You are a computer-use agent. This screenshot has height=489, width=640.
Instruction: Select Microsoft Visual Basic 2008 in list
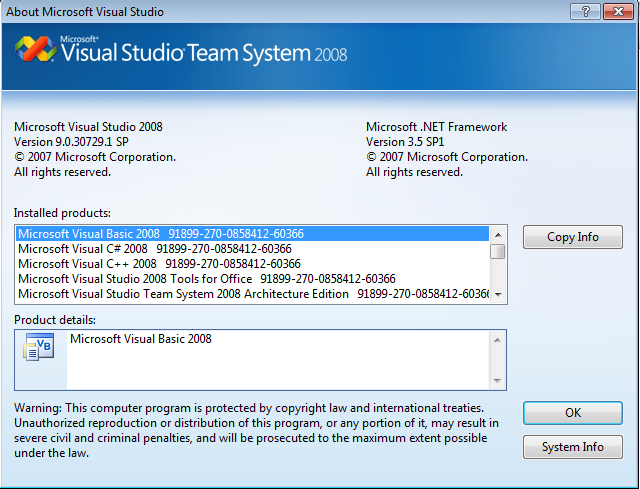pyautogui.click(x=253, y=233)
